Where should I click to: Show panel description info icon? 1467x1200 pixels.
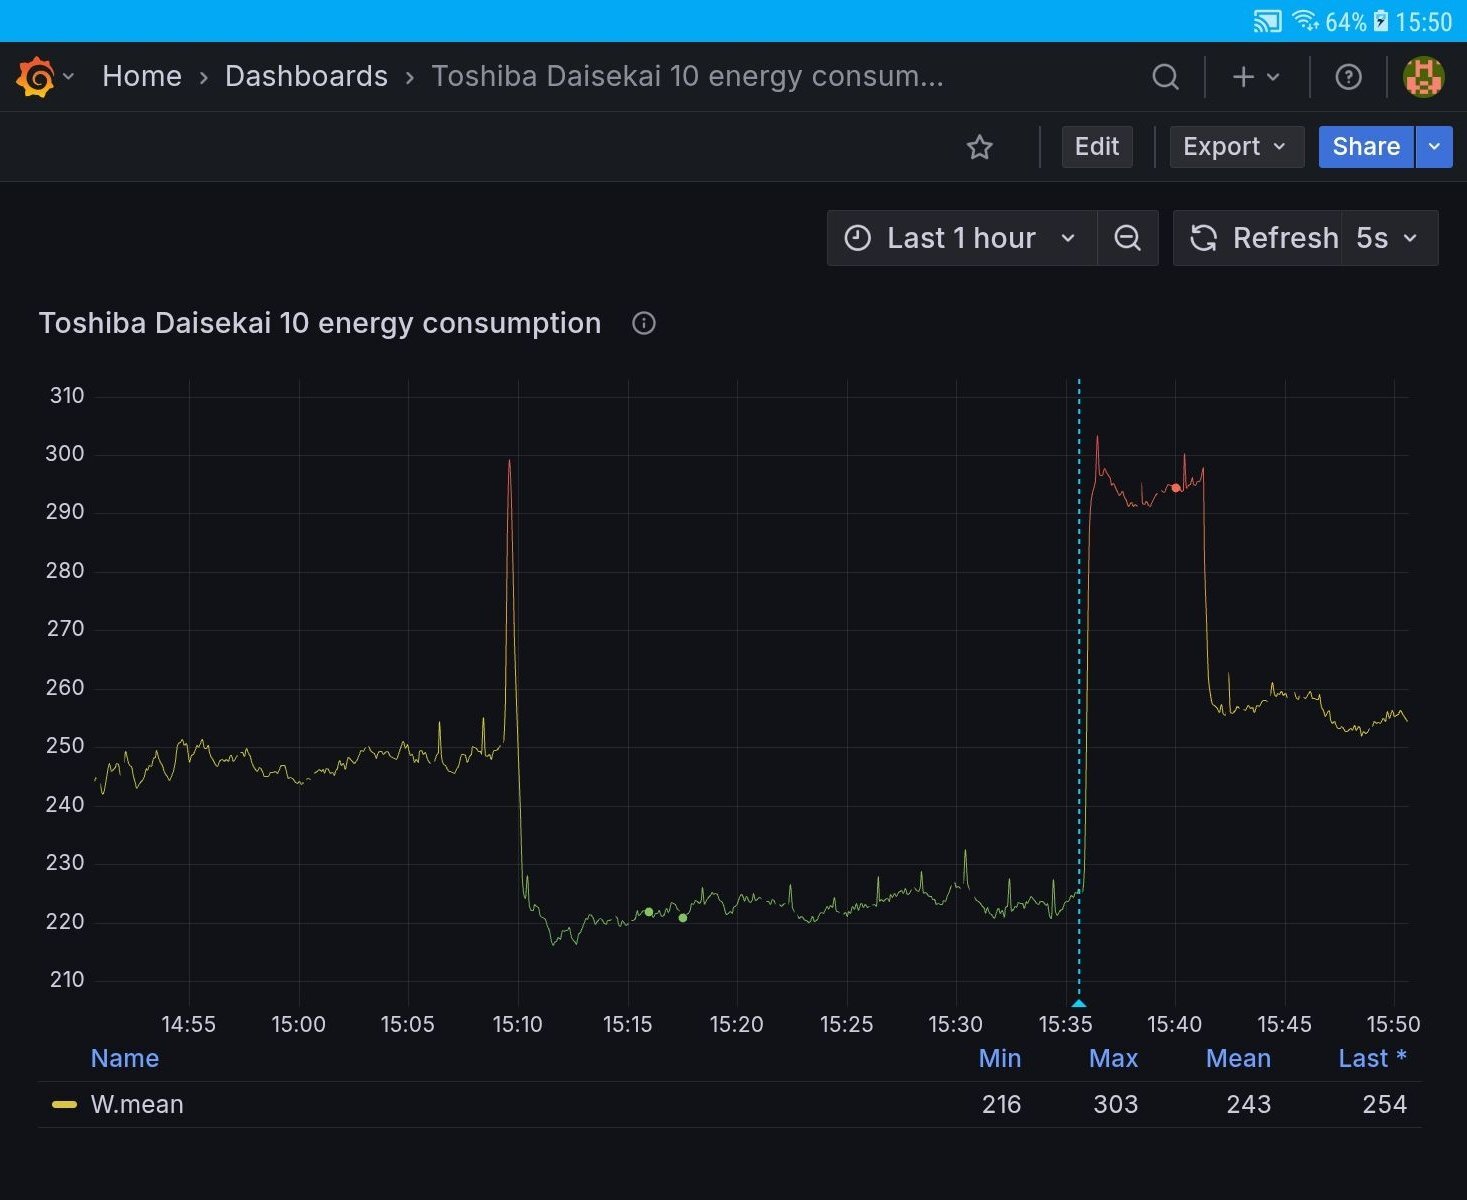click(644, 323)
